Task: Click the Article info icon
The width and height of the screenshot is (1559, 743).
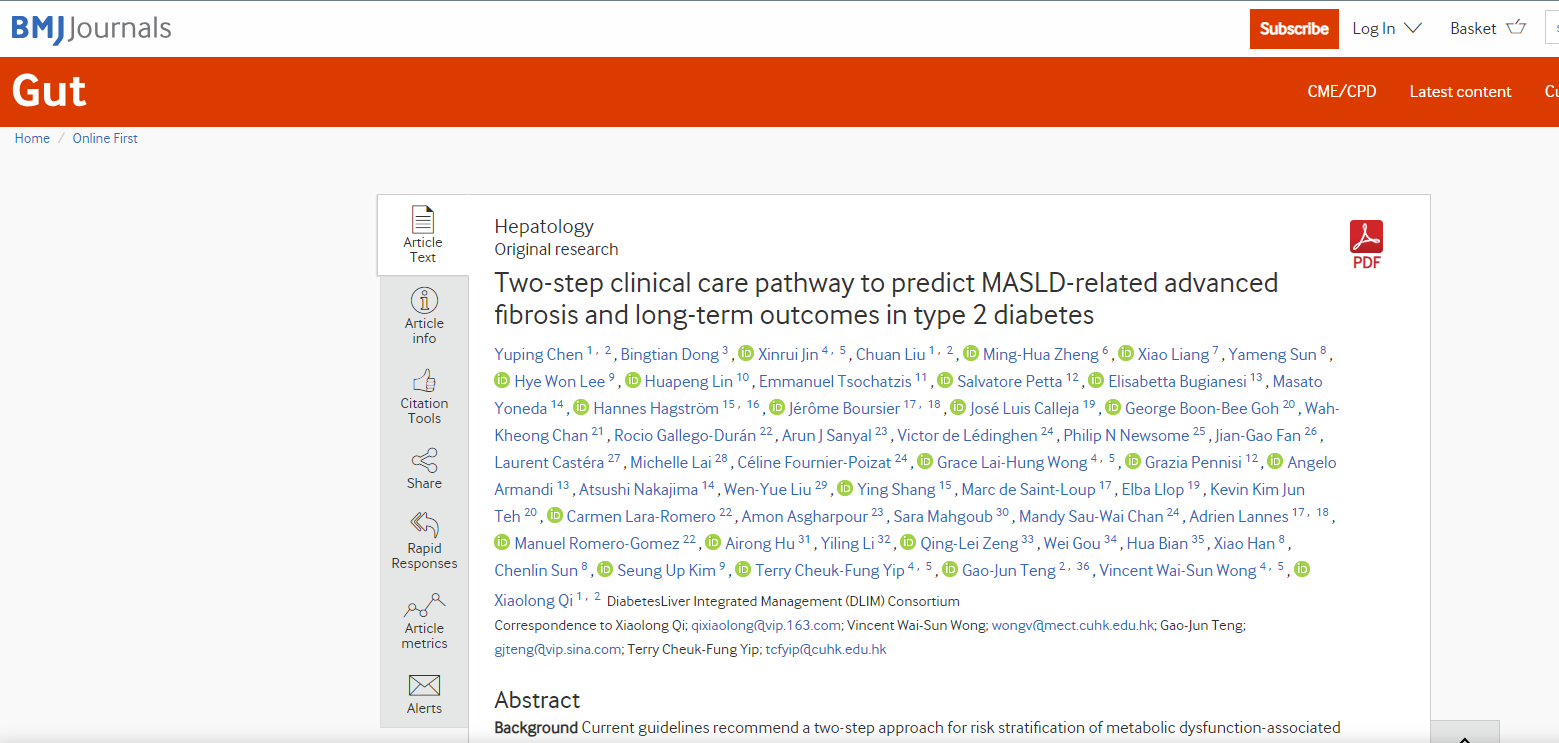Action: (424, 300)
